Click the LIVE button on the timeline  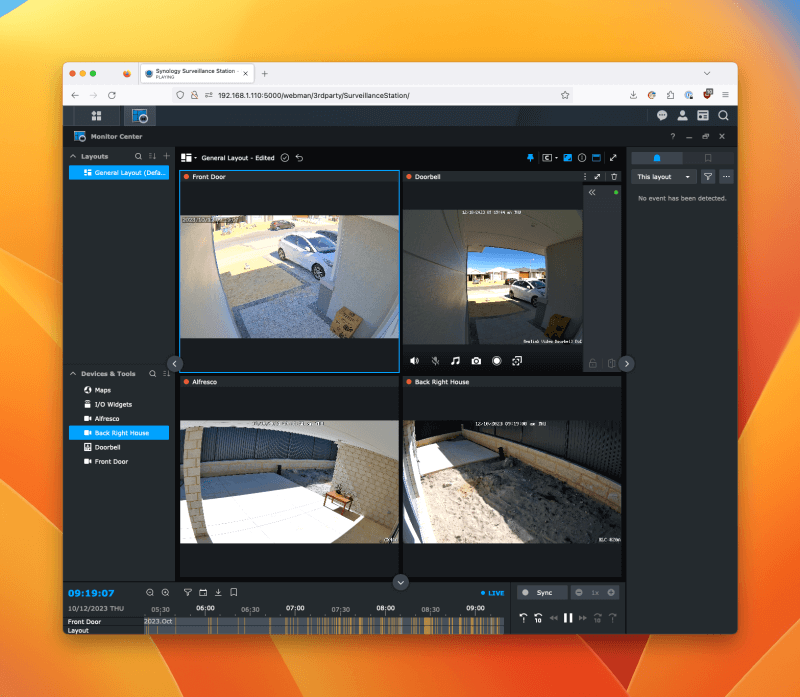pos(492,592)
